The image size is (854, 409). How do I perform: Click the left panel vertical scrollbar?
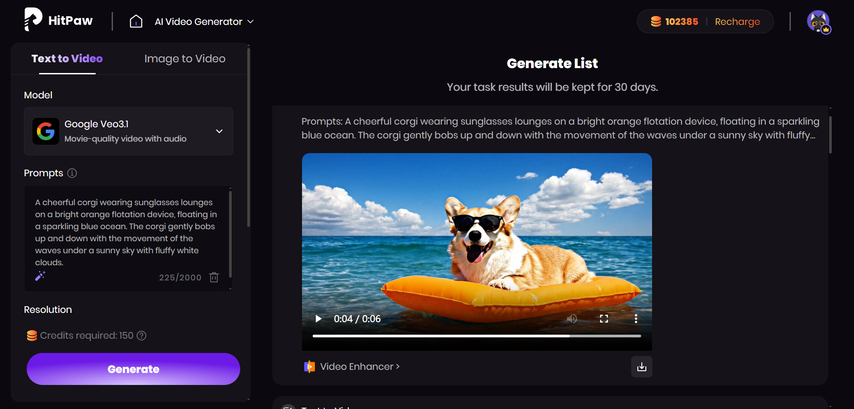(249, 136)
